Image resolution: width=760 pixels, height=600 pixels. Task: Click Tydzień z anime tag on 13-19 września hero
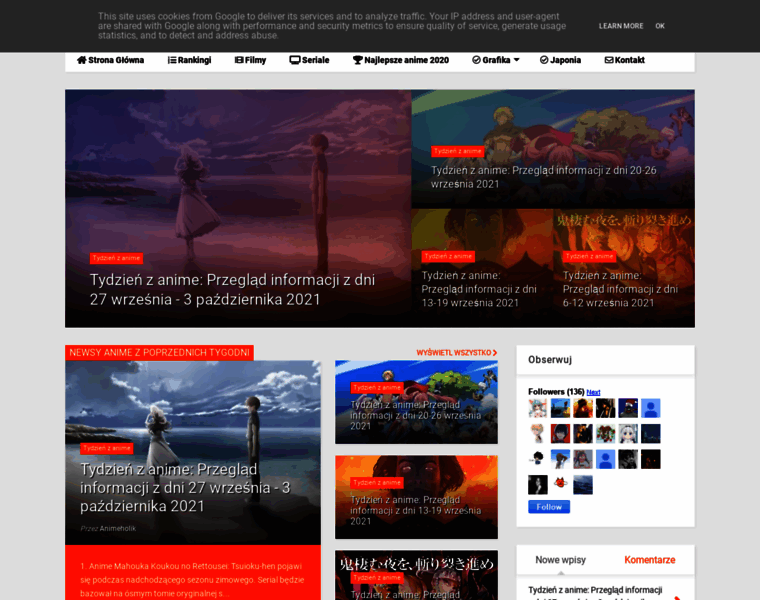tap(448, 256)
